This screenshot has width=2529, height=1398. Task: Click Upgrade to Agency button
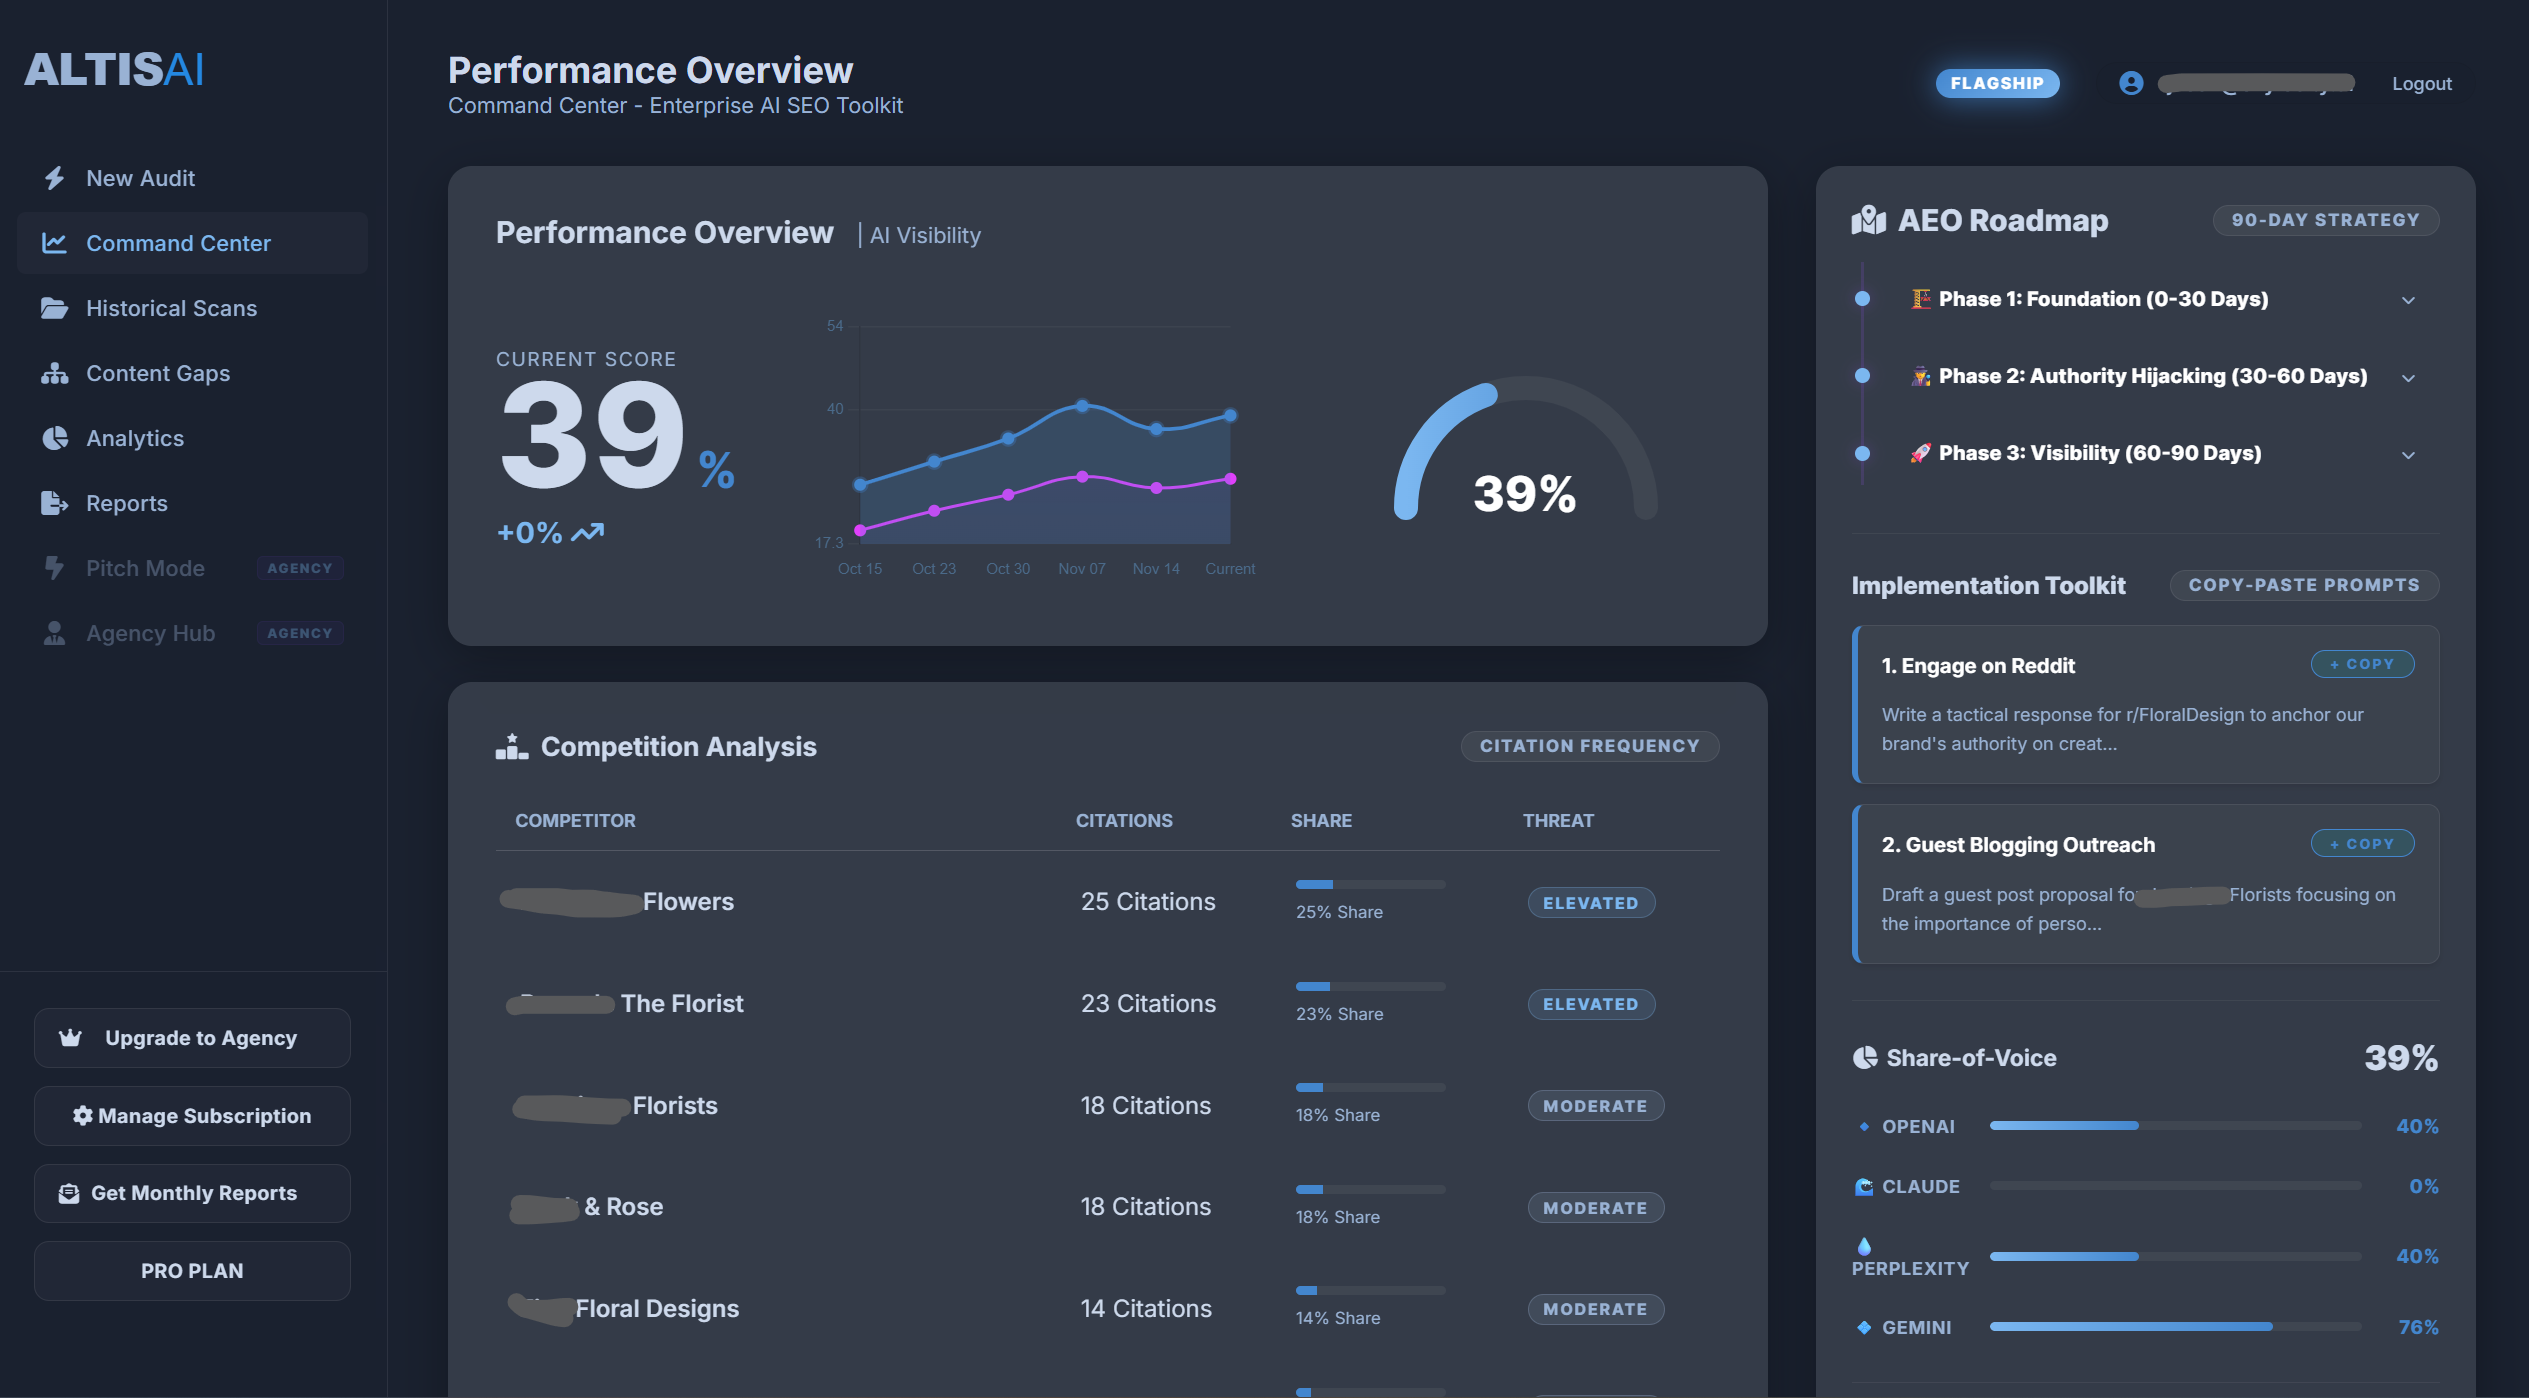pyautogui.click(x=192, y=1038)
